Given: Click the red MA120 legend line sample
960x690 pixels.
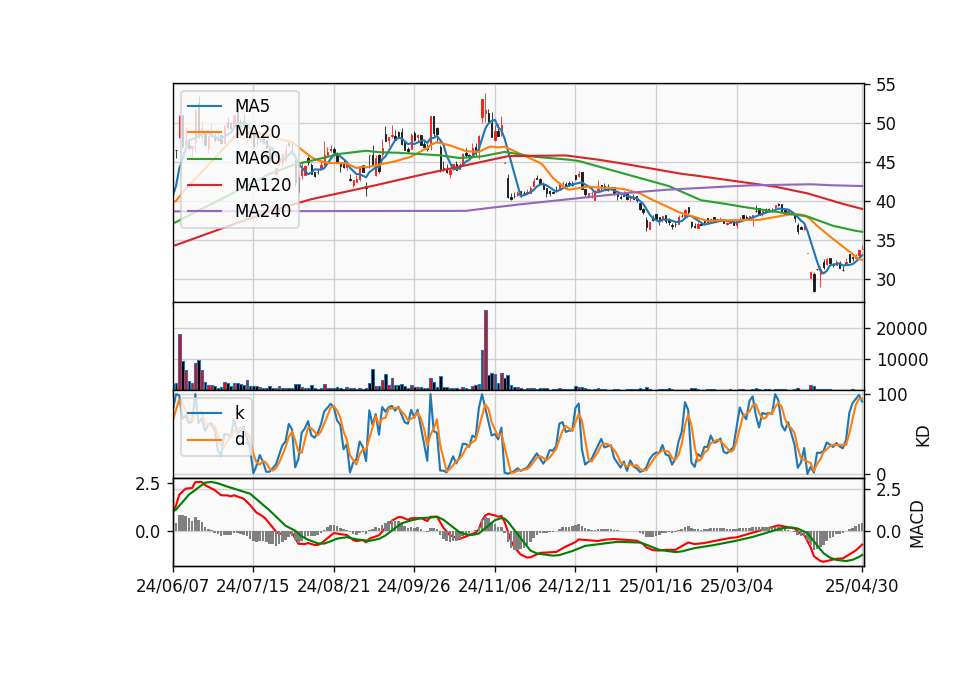Looking at the screenshot, I should [x=204, y=185].
